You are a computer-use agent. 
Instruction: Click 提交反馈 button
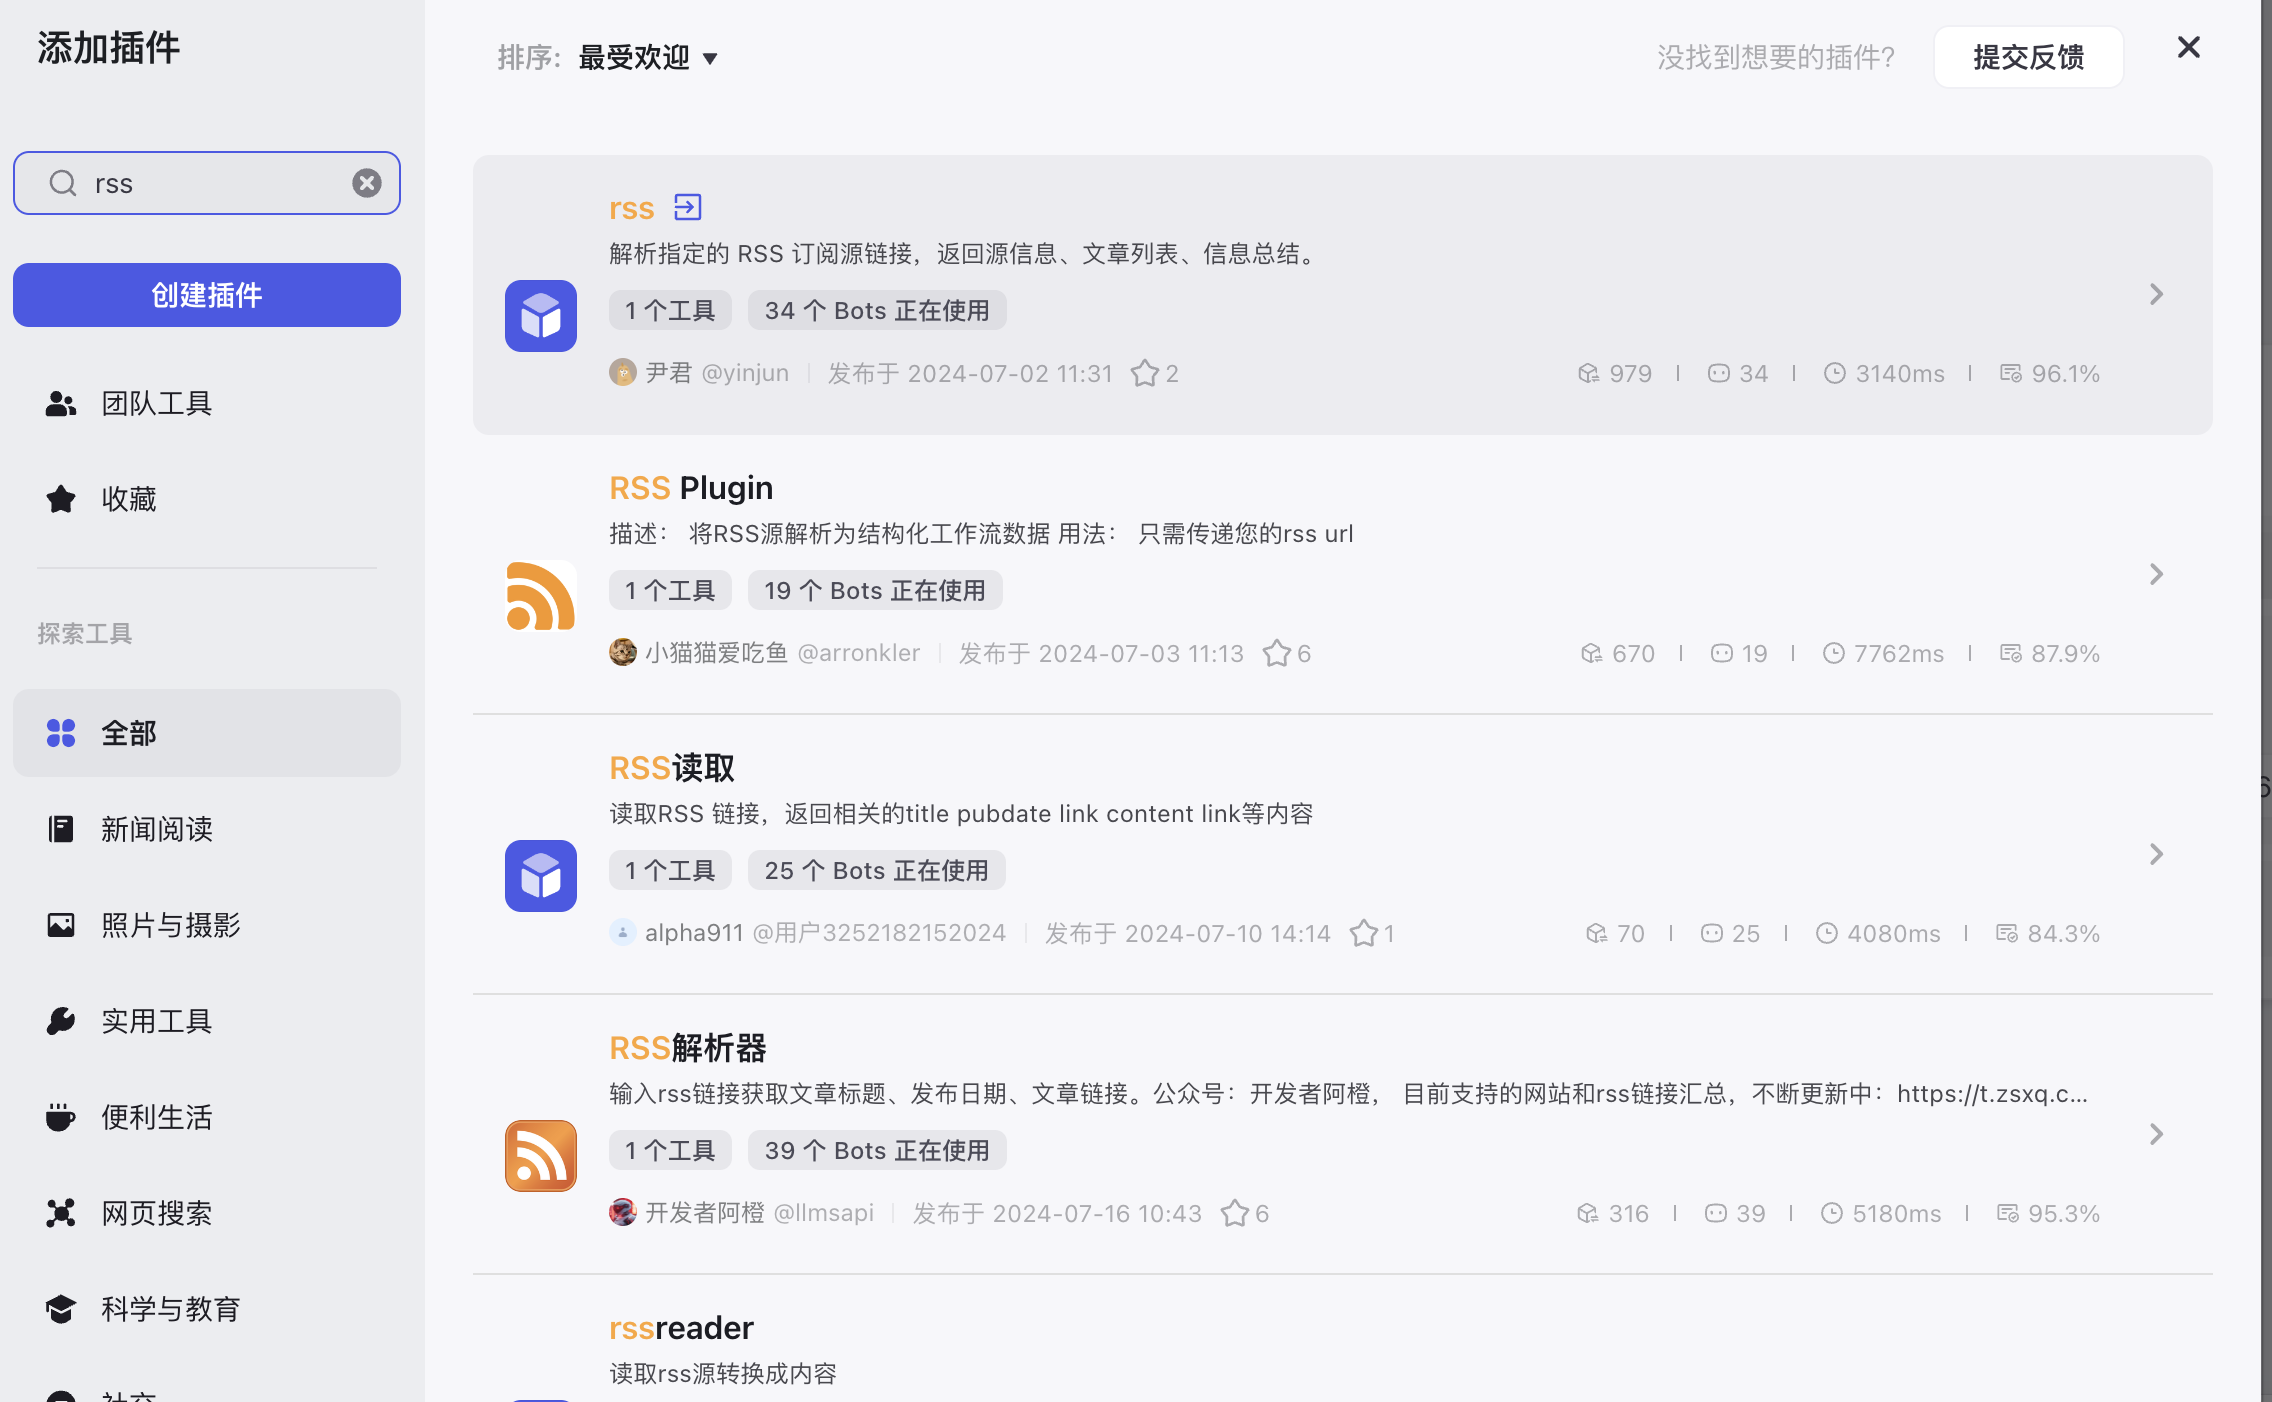(x=2028, y=58)
